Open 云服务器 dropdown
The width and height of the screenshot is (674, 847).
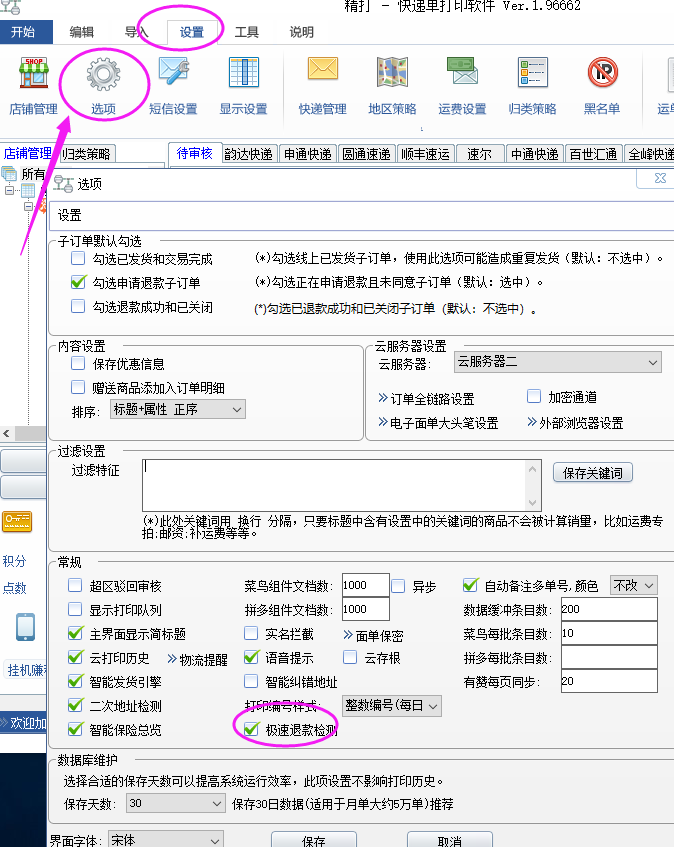[558, 362]
